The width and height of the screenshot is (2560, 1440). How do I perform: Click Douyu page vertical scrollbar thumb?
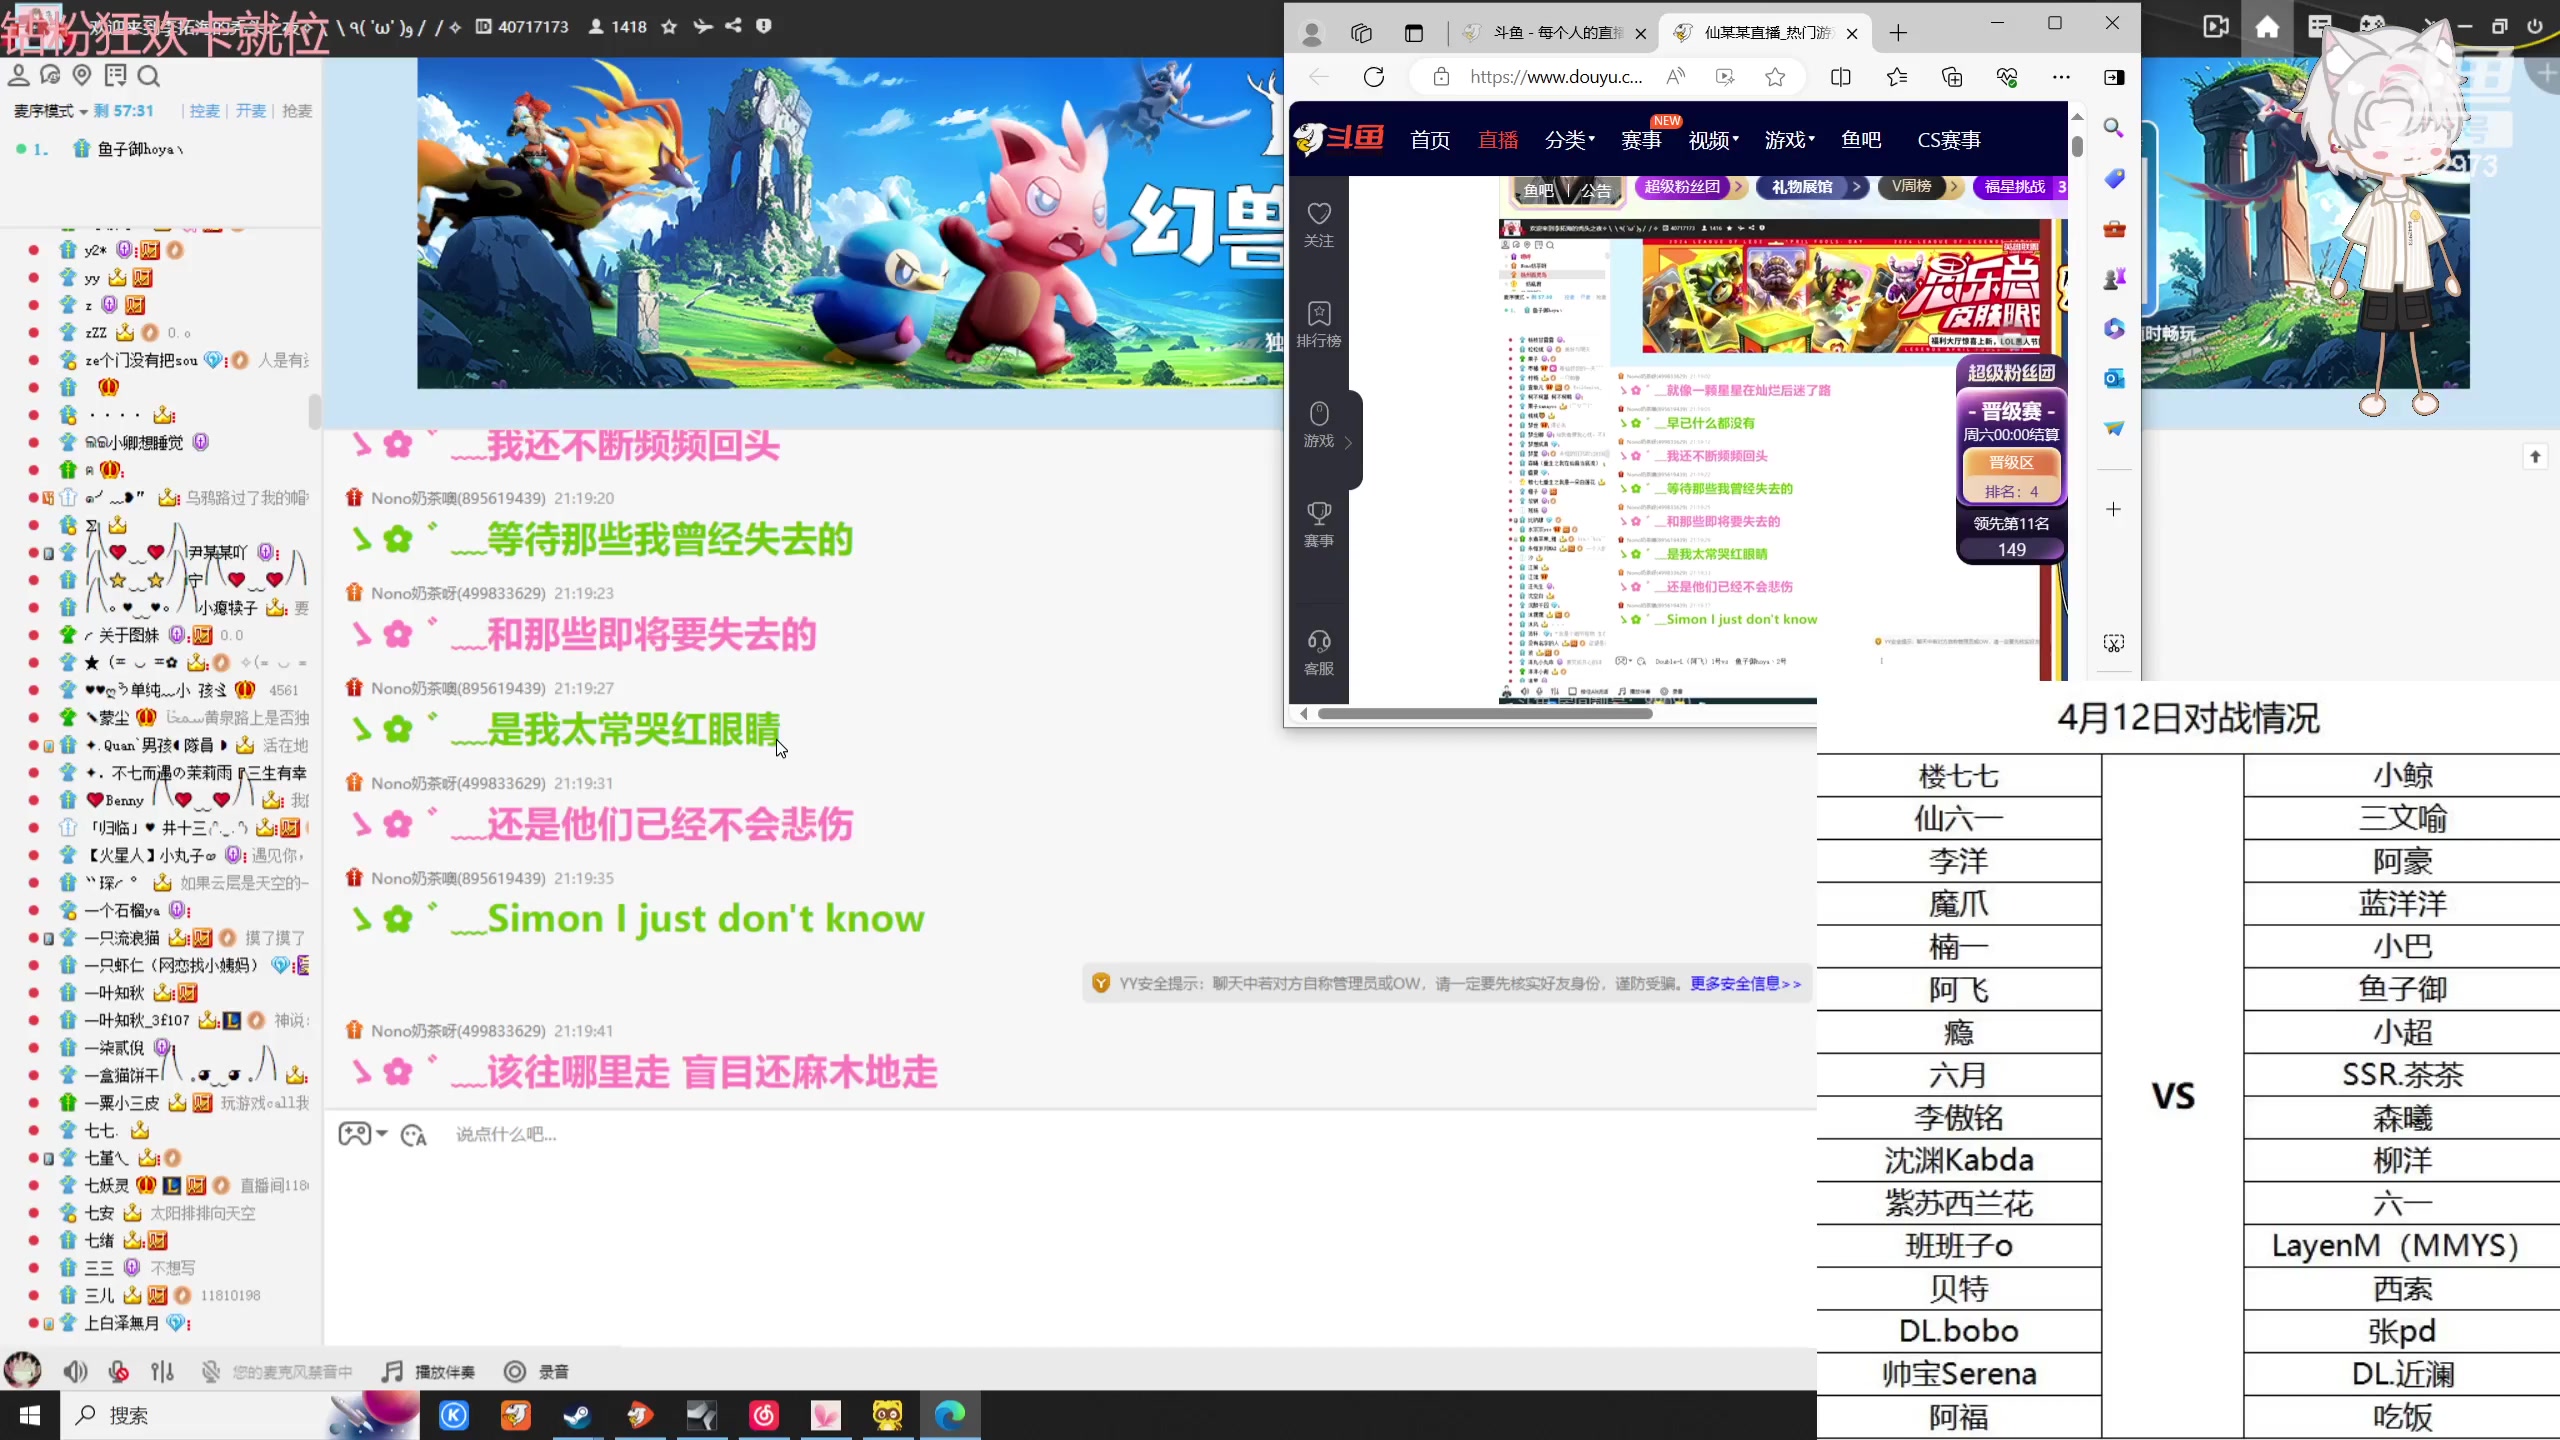pos(2077,146)
